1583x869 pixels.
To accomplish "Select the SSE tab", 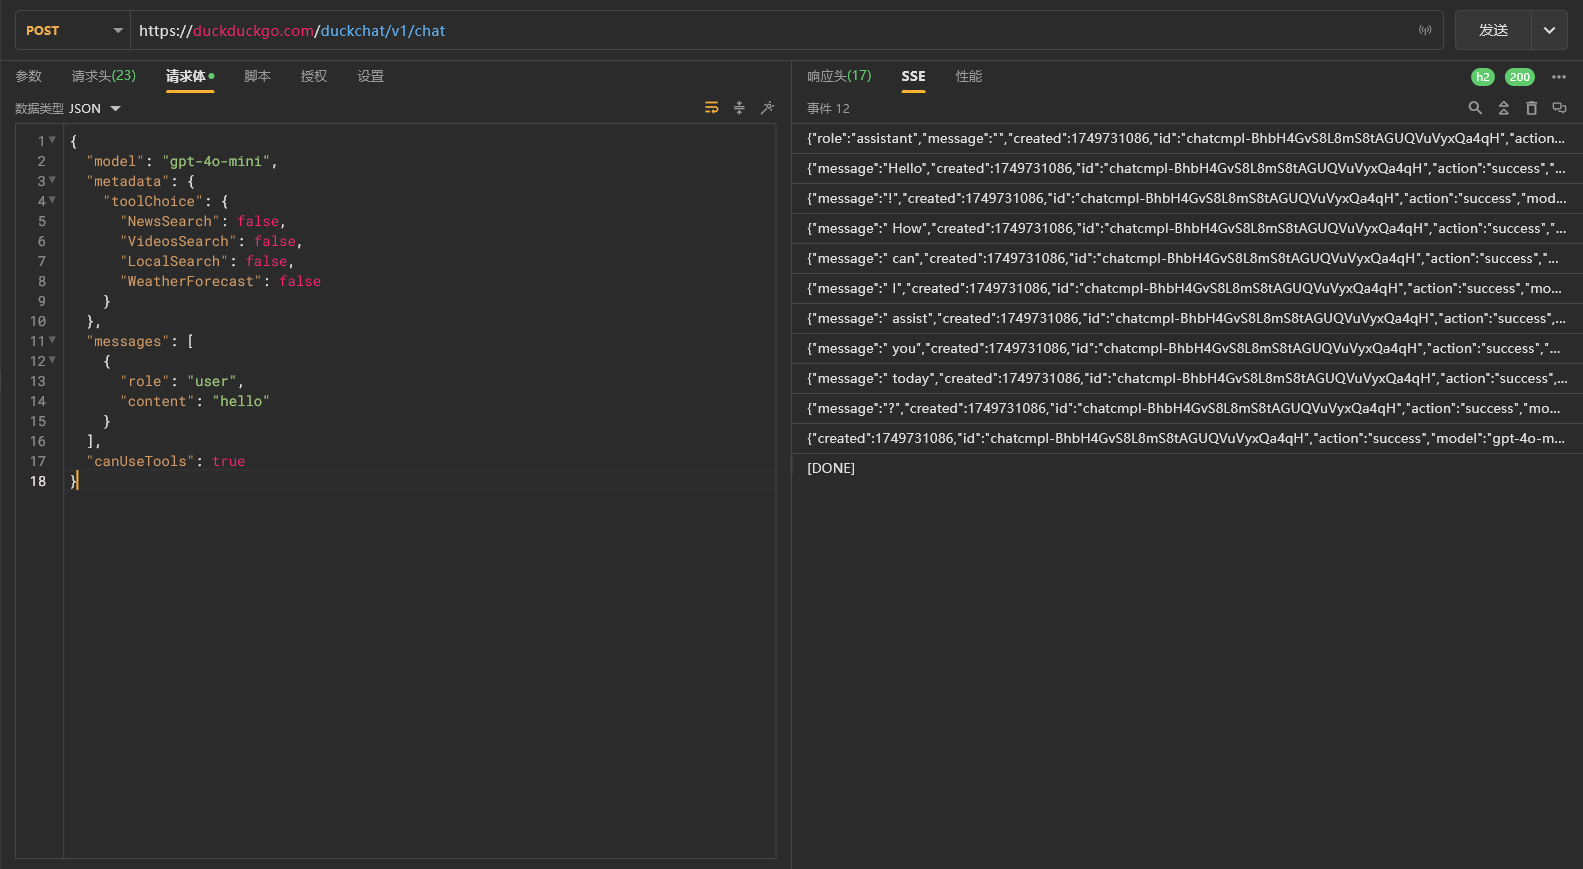I will [x=913, y=76].
